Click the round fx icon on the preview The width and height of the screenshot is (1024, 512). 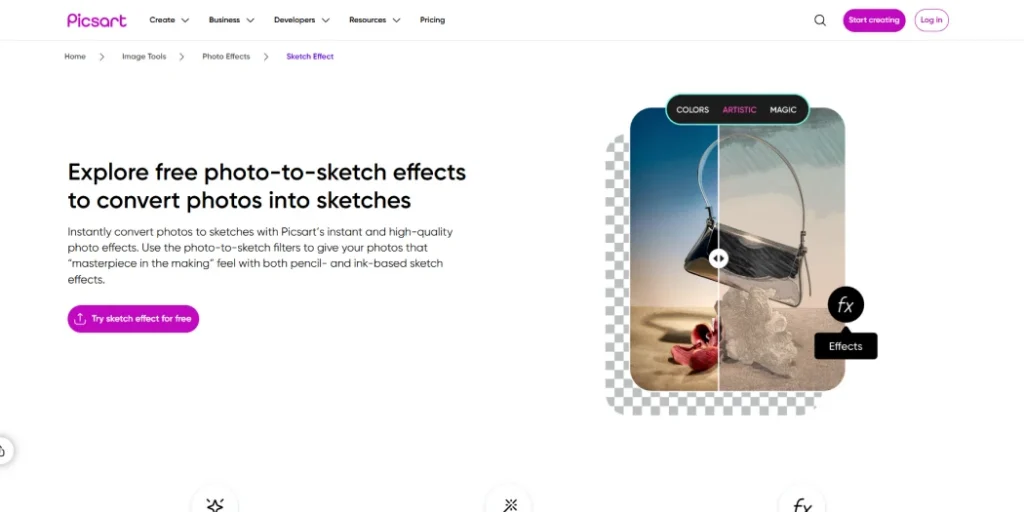click(x=845, y=306)
